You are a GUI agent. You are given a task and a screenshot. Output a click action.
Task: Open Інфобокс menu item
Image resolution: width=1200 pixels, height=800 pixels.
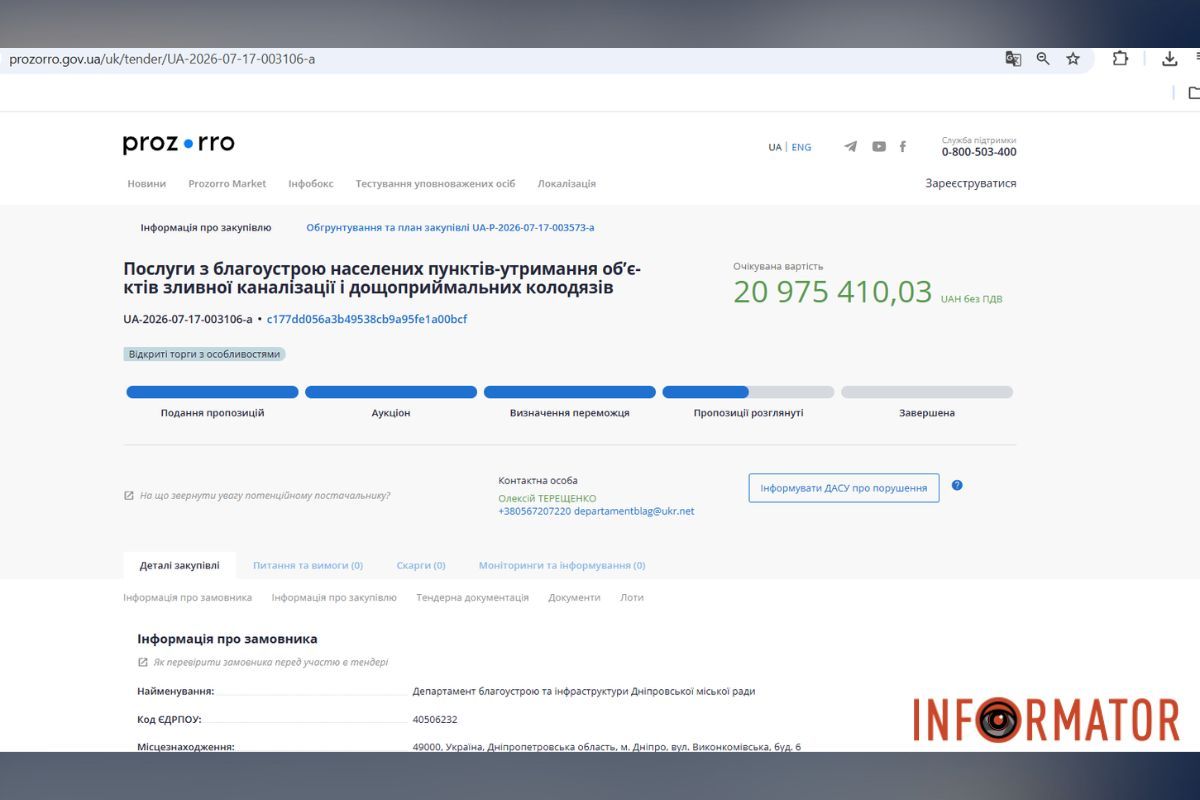(x=311, y=184)
